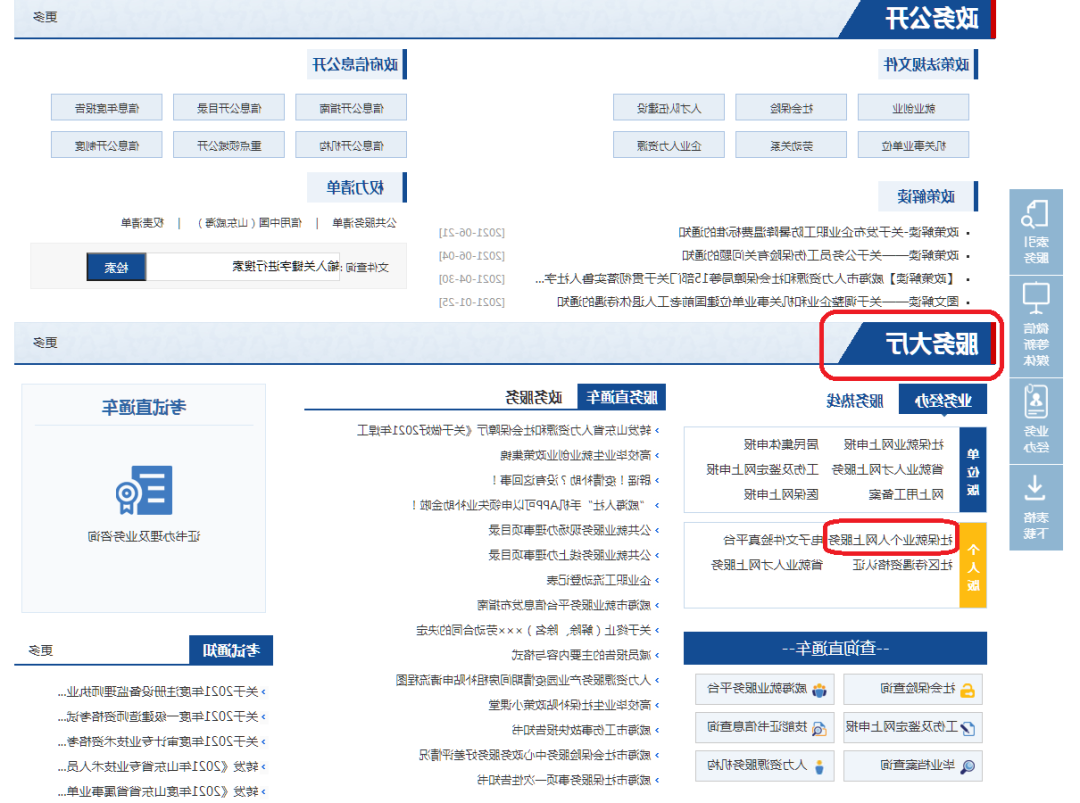Click 劳动关系 button

click(x=791, y=145)
